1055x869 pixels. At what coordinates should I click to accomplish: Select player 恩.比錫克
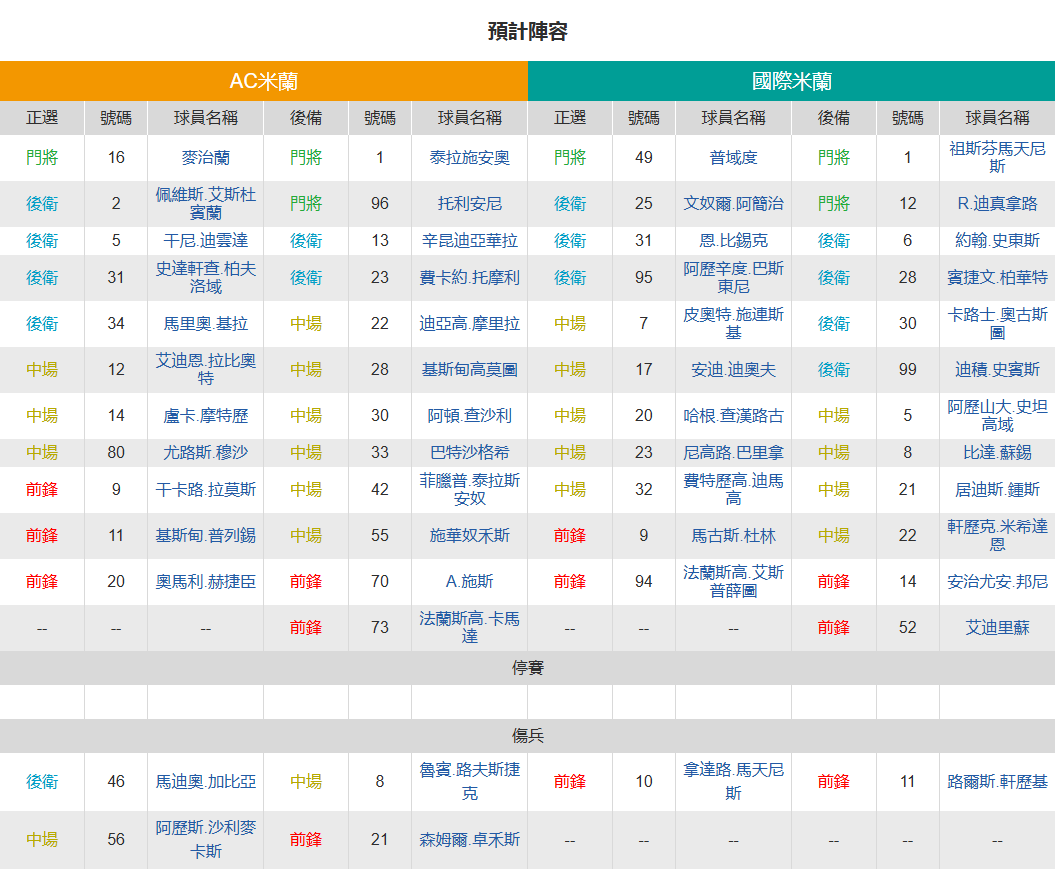733,240
